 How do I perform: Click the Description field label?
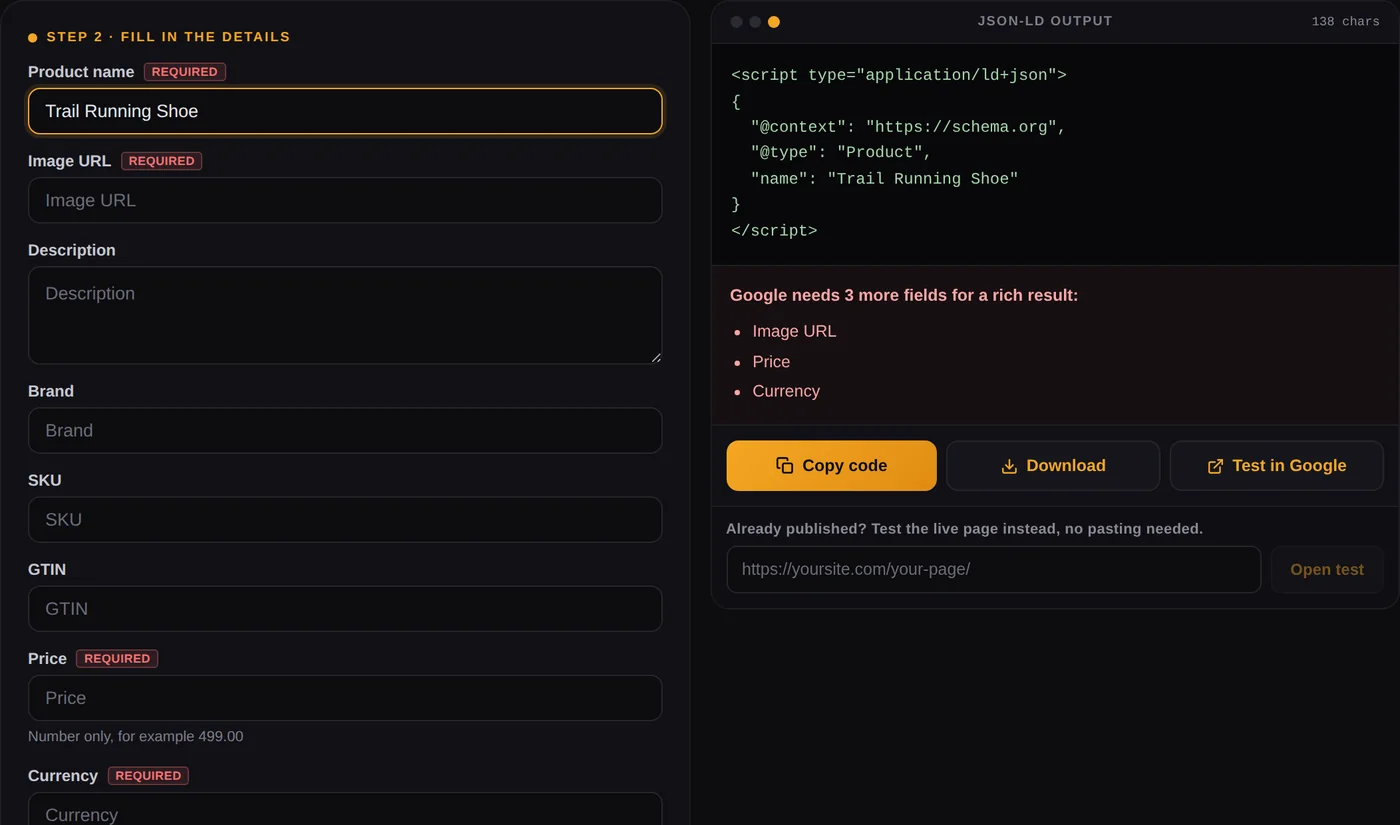[72, 250]
